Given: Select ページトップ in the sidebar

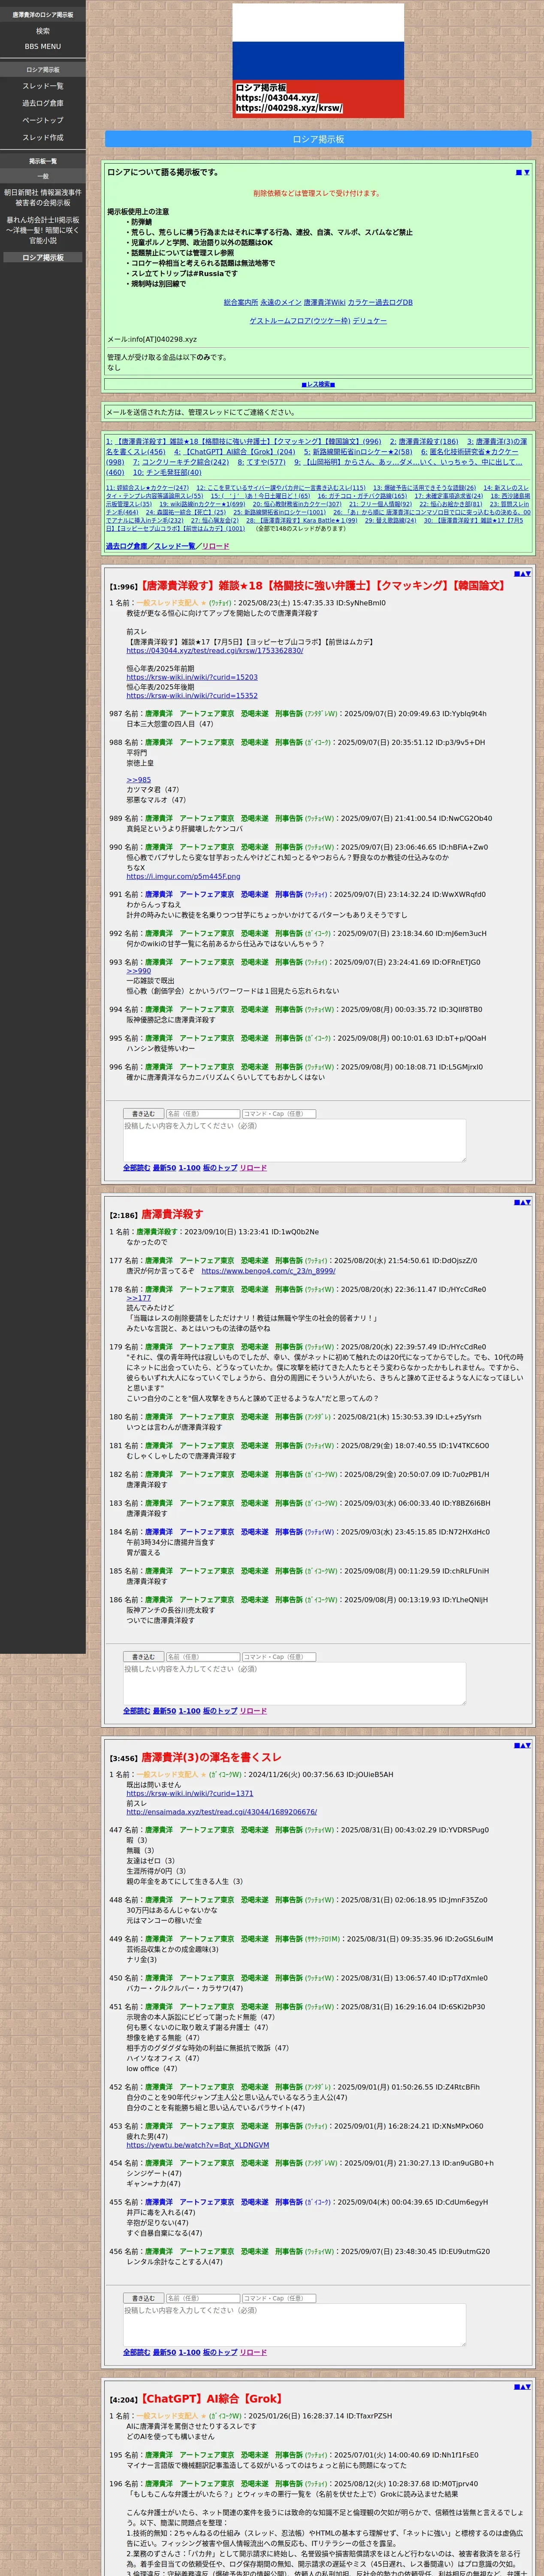Looking at the screenshot, I should click(43, 120).
